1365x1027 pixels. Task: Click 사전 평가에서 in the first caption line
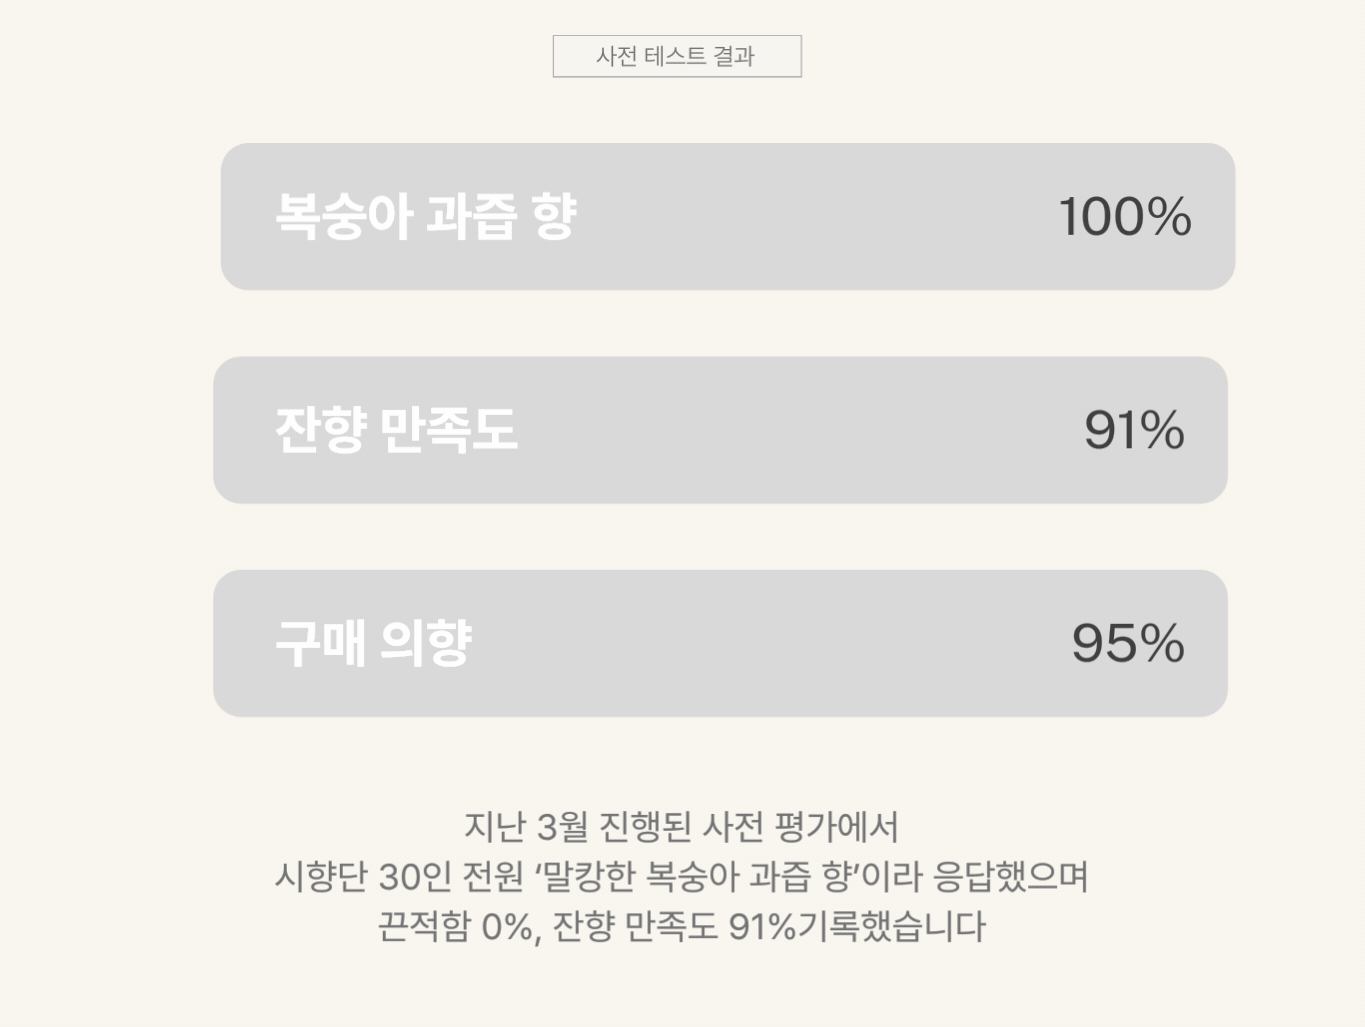(800, 827)
